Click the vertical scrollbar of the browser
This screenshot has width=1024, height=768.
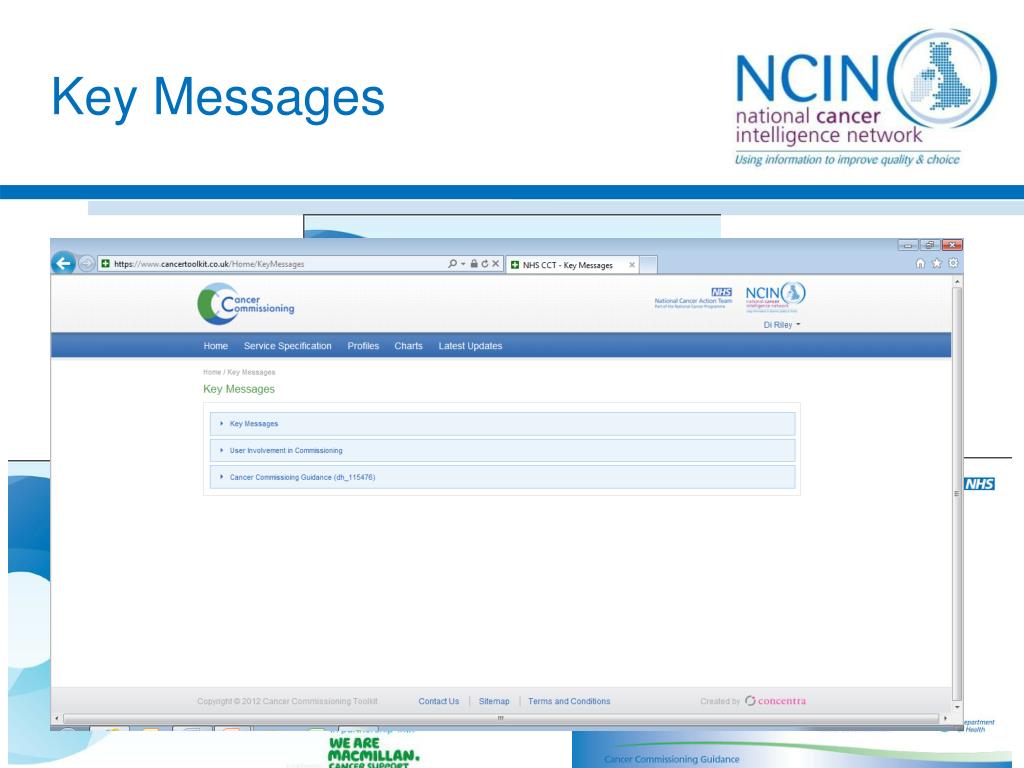pos(957,493)
